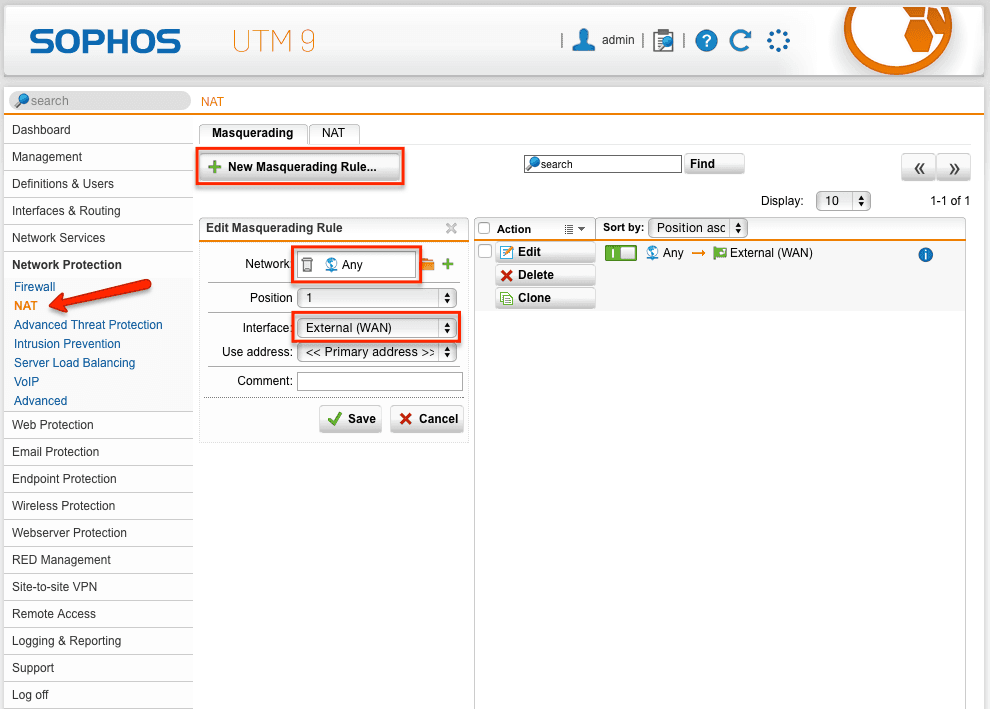Check the select-all Action checkbox

[484, 228]
